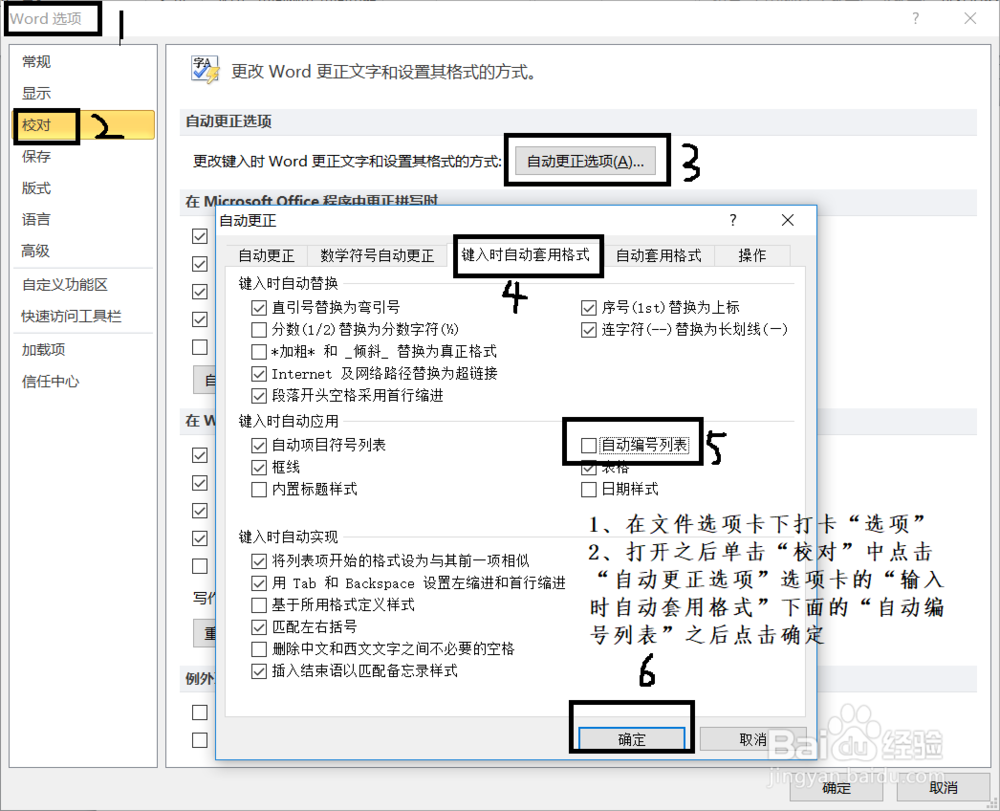The width and height of the screenshot is (1000, 811).
Task: Toggle 序号(1st)替换为上标 checkbox
Action: (588, 308)
